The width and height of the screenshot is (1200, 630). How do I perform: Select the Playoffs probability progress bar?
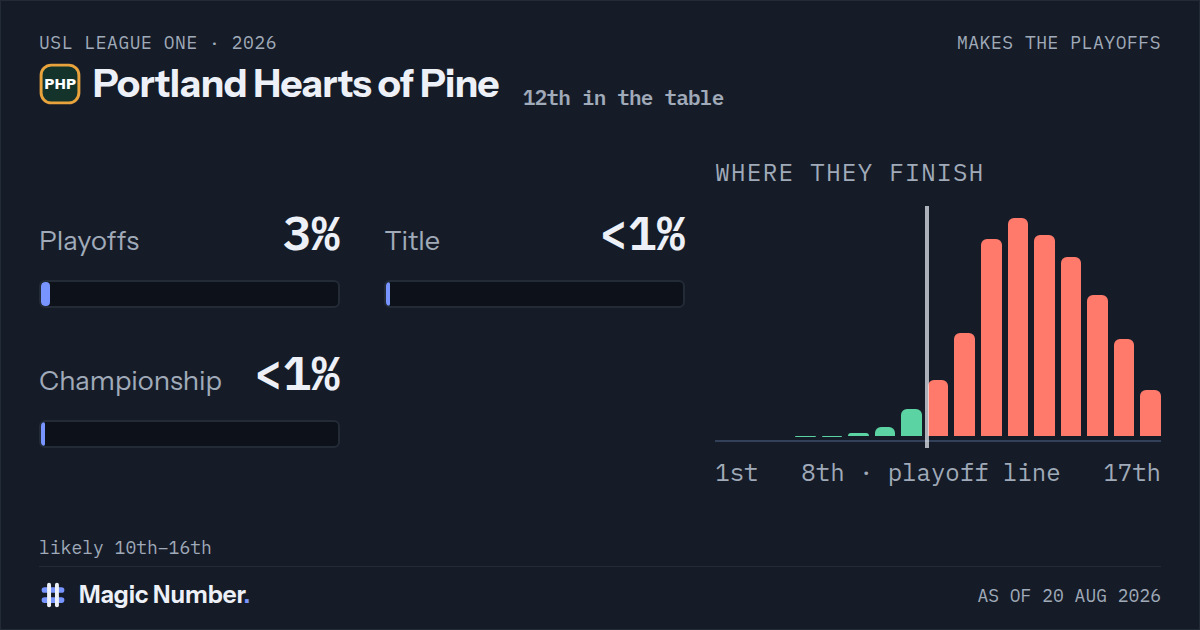coord(189,294)
